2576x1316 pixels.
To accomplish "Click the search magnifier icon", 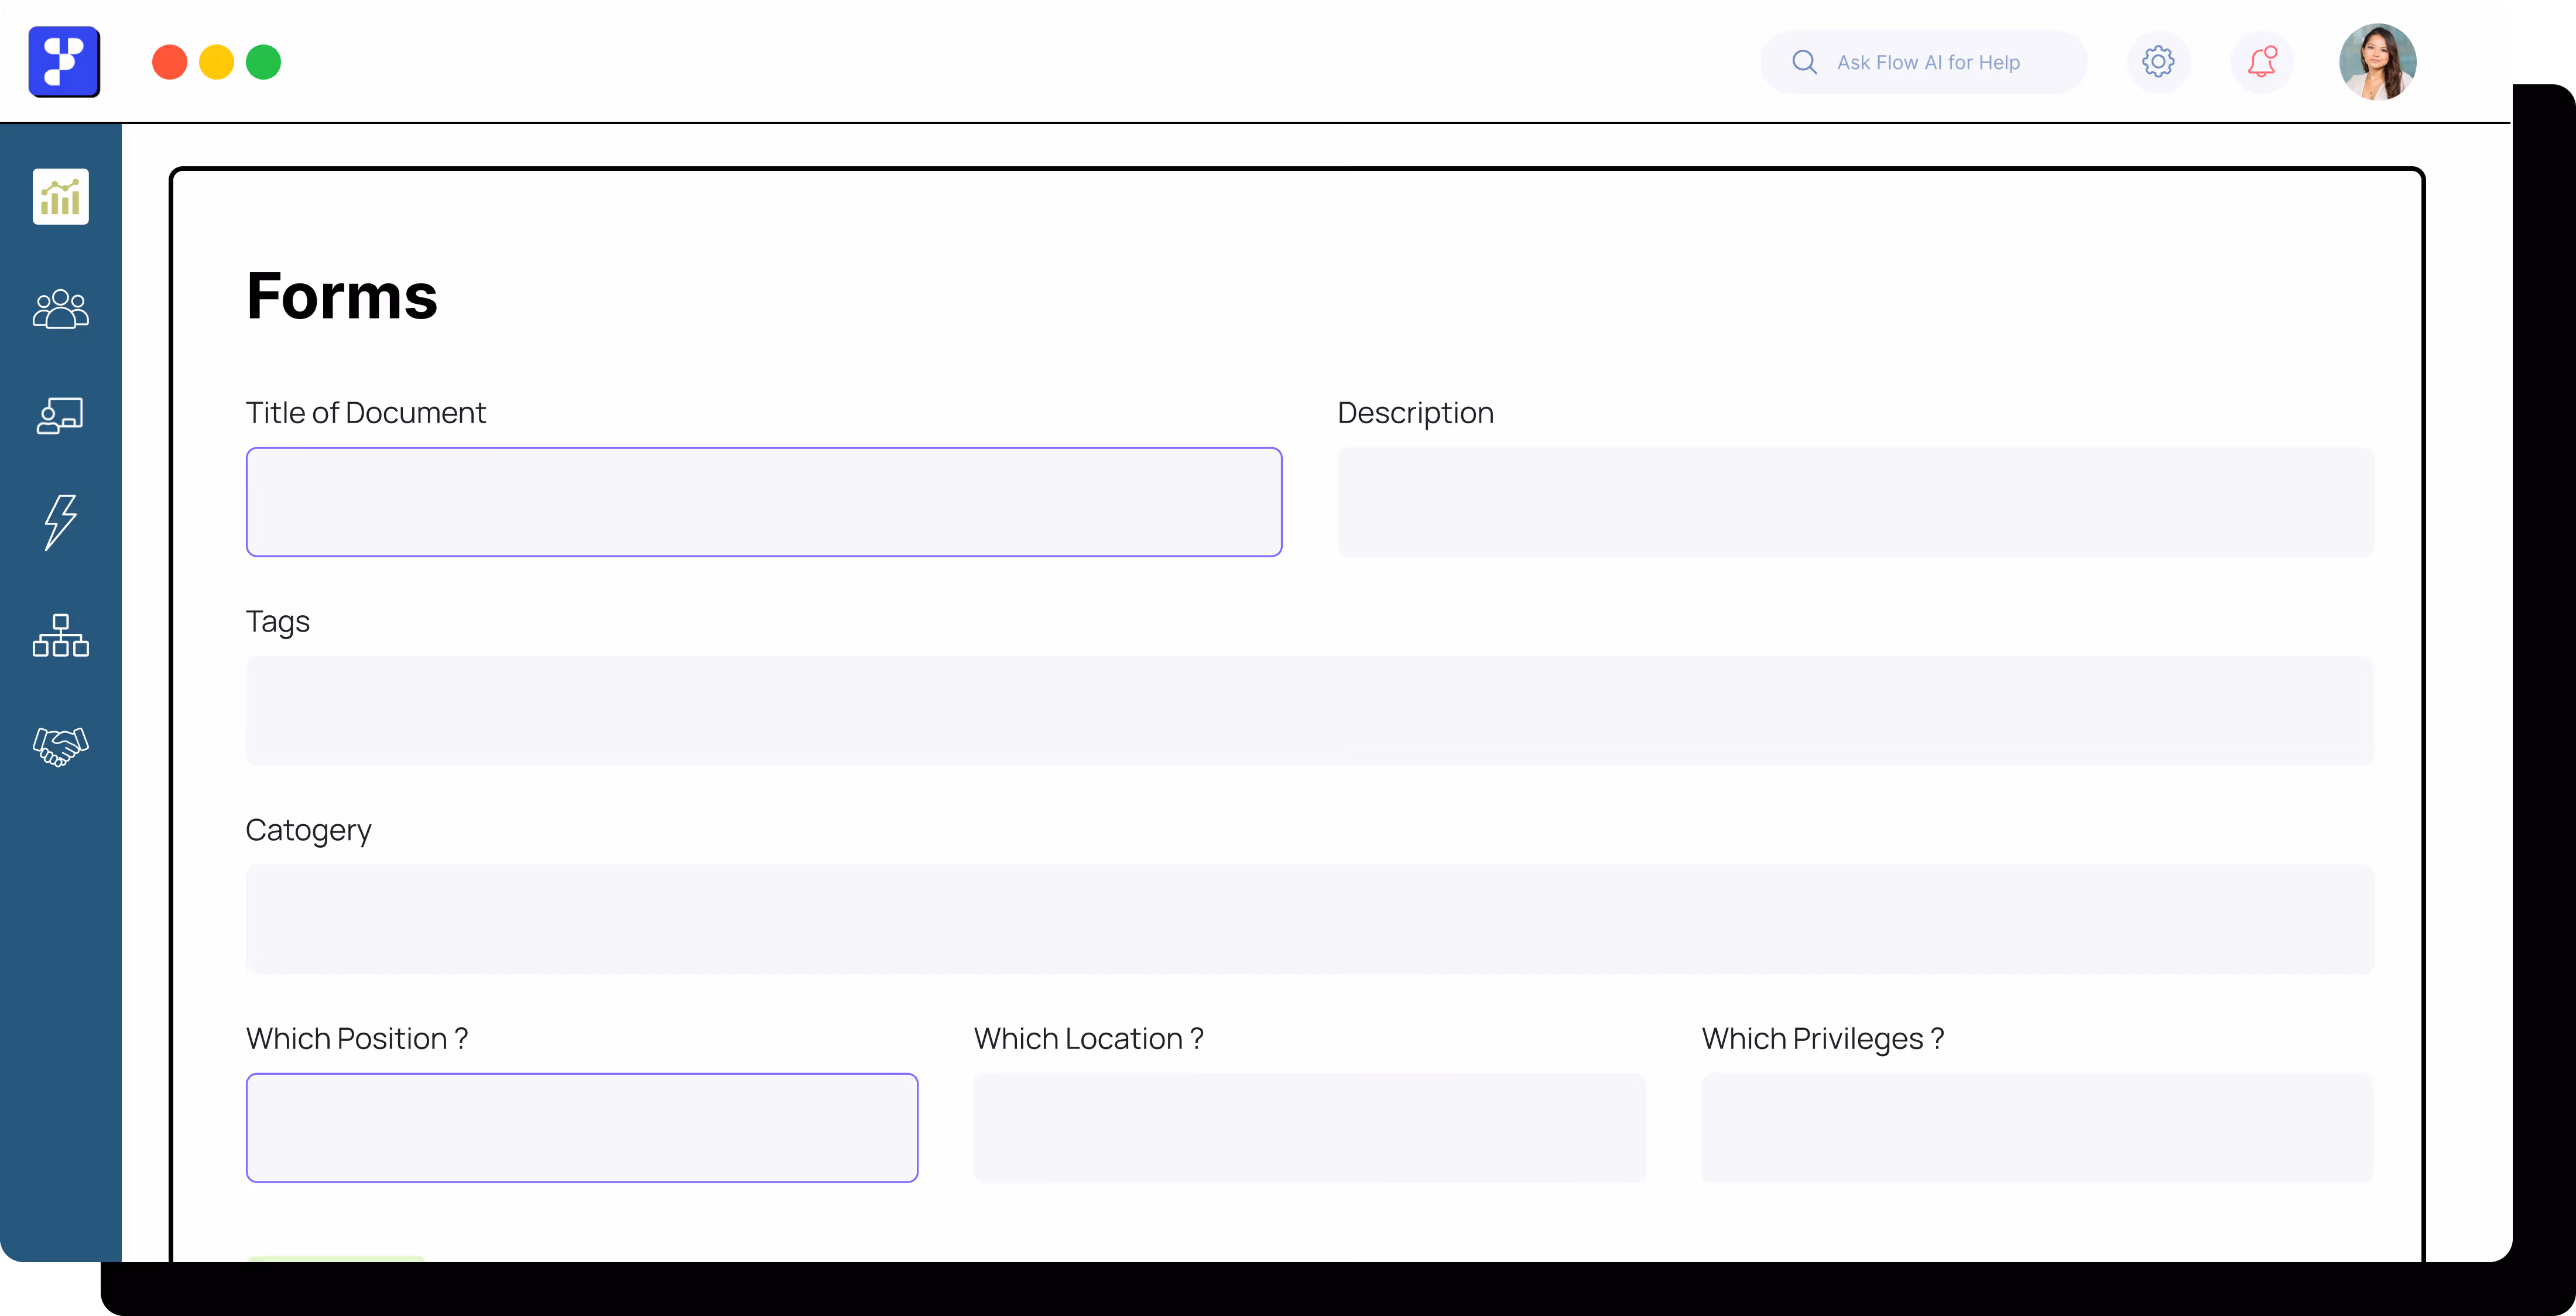I will [1804, 62].
